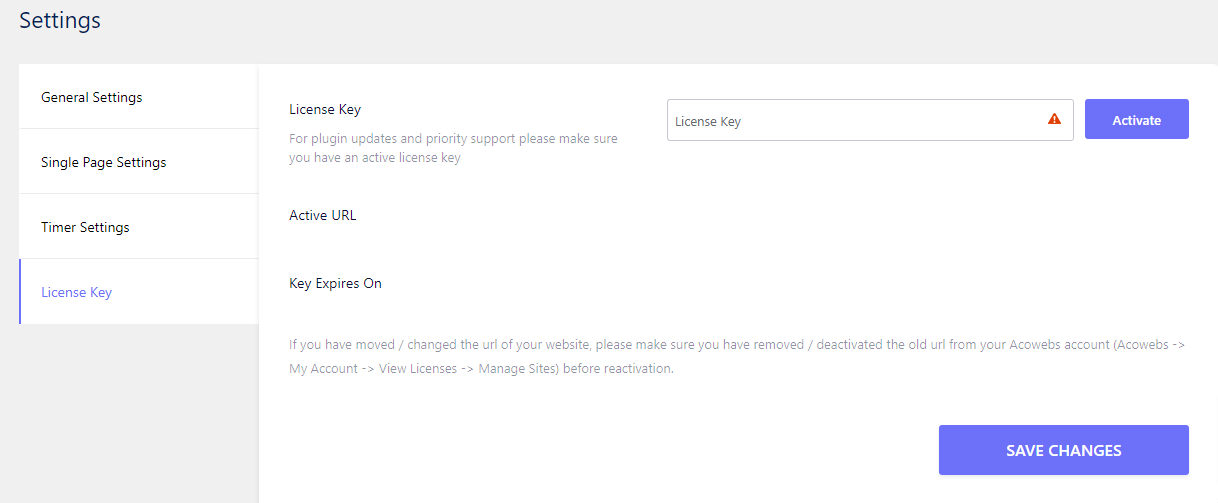Click the License Key field label
This screenshot has width=1218, height=503.
coord(325,109)
